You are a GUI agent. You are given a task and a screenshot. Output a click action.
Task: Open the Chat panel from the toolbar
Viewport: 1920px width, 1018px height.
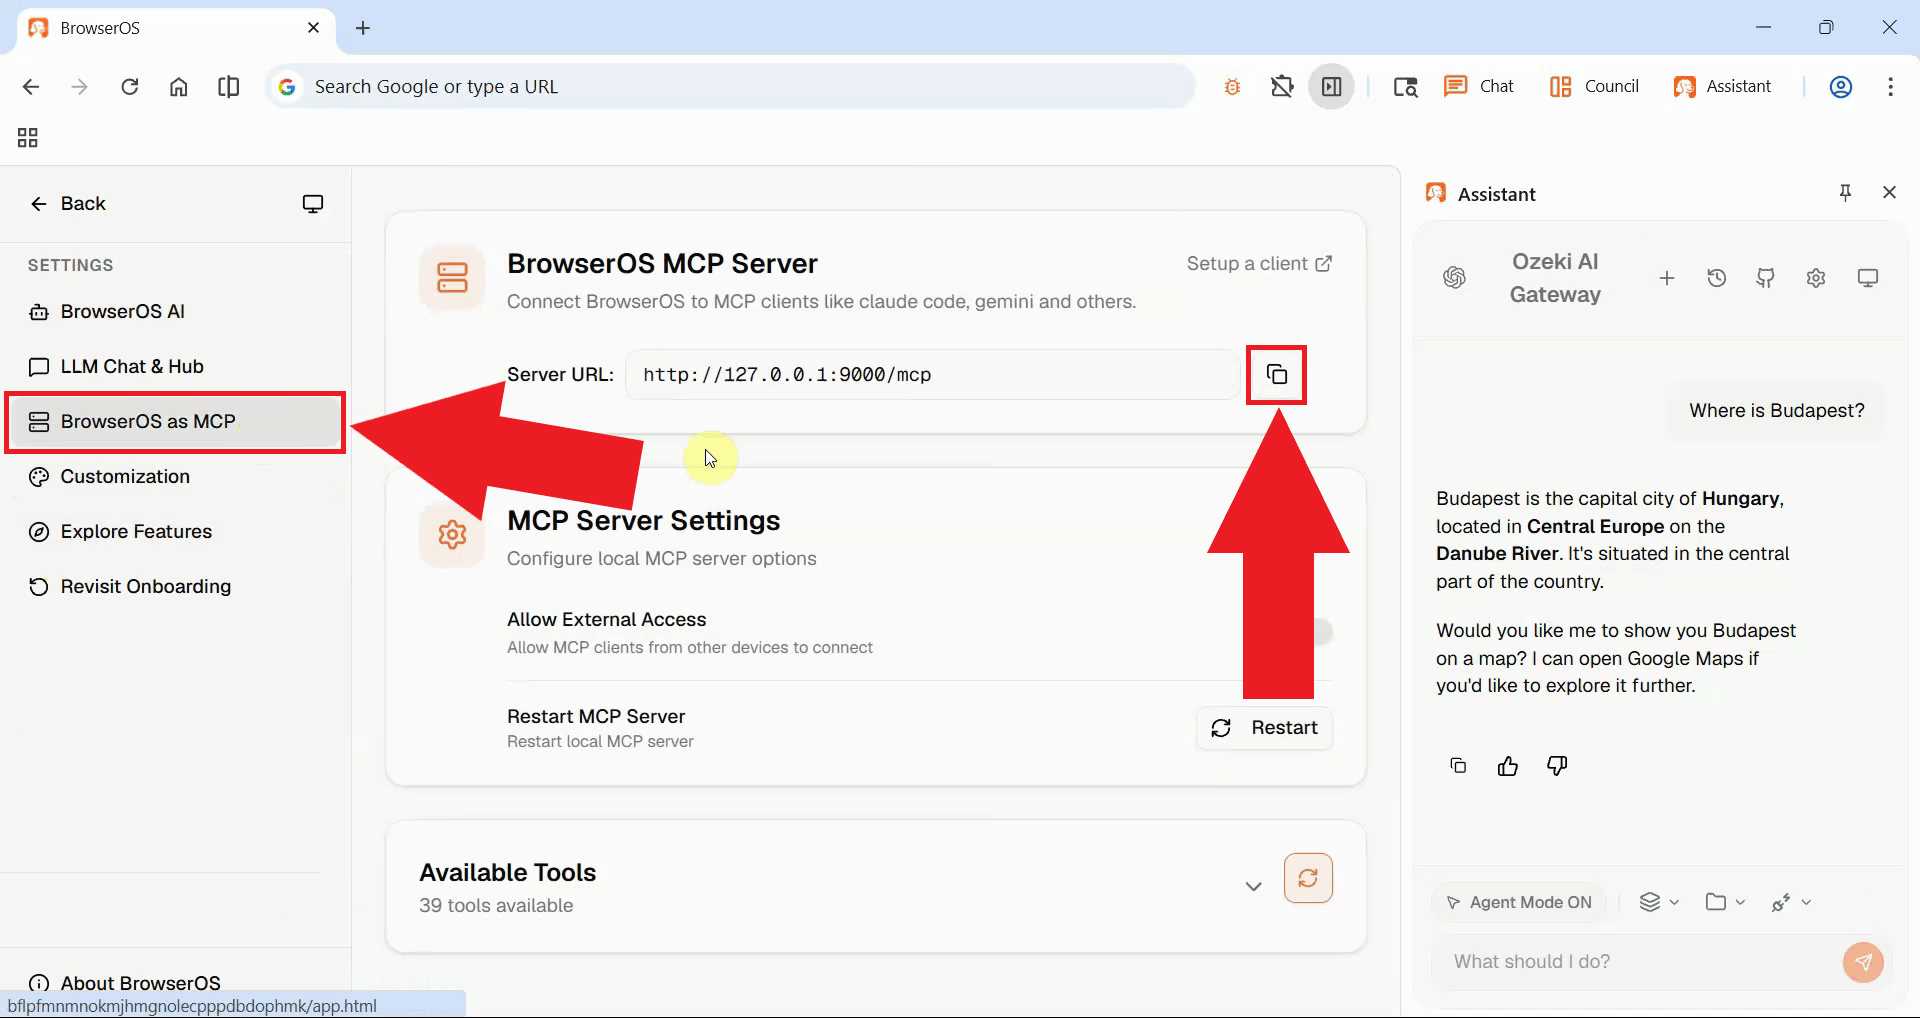click(x=1478, y=86)
